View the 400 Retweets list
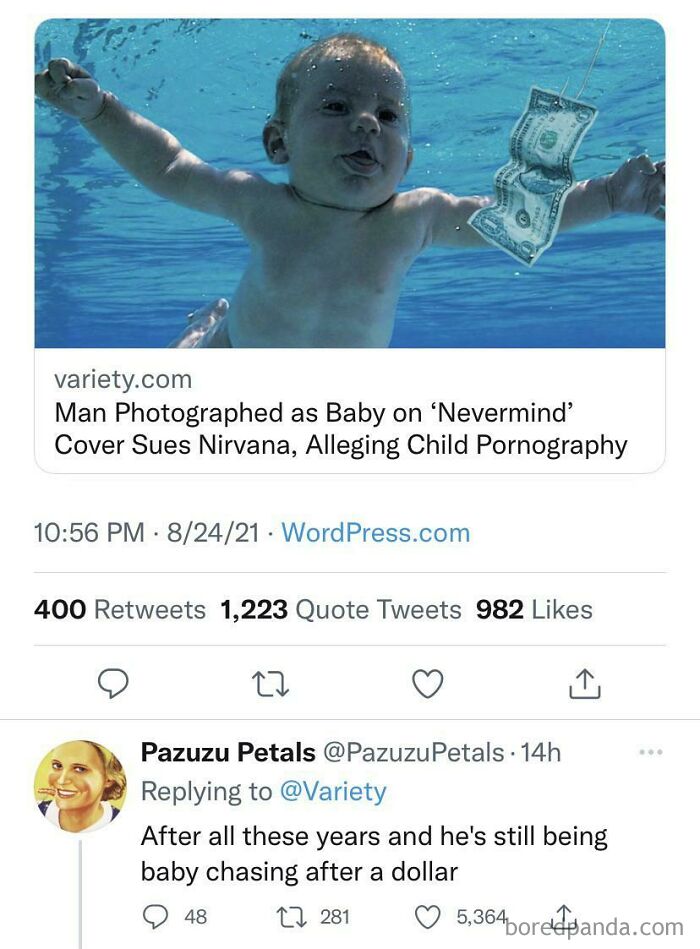Screen dimensions: 700x949 tap(119, 609)
